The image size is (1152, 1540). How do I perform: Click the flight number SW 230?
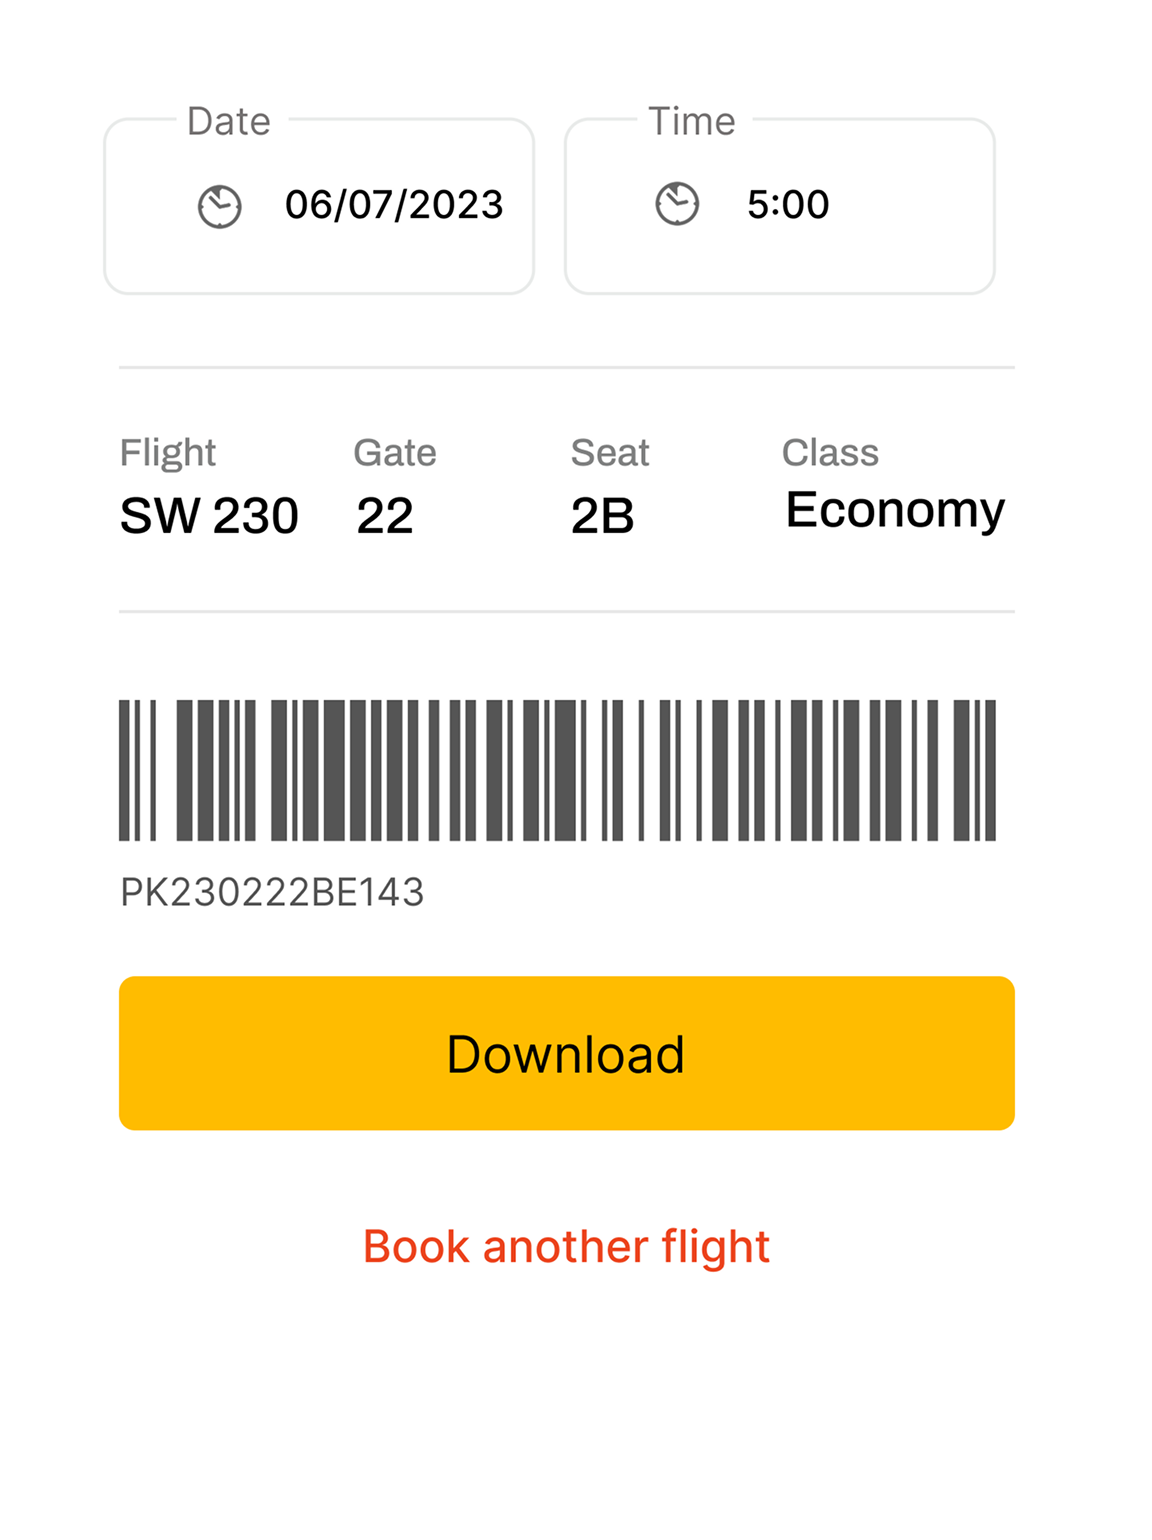point(209,516)
